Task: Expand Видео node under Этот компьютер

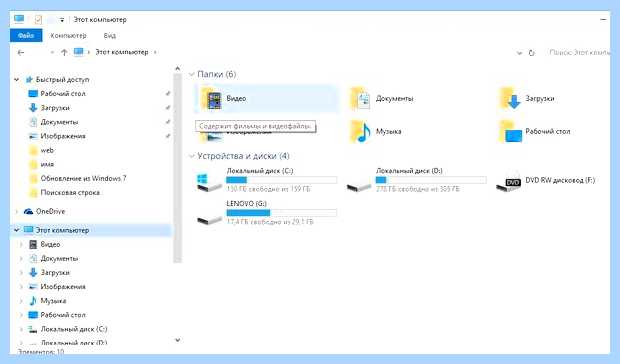Action: 21,244
